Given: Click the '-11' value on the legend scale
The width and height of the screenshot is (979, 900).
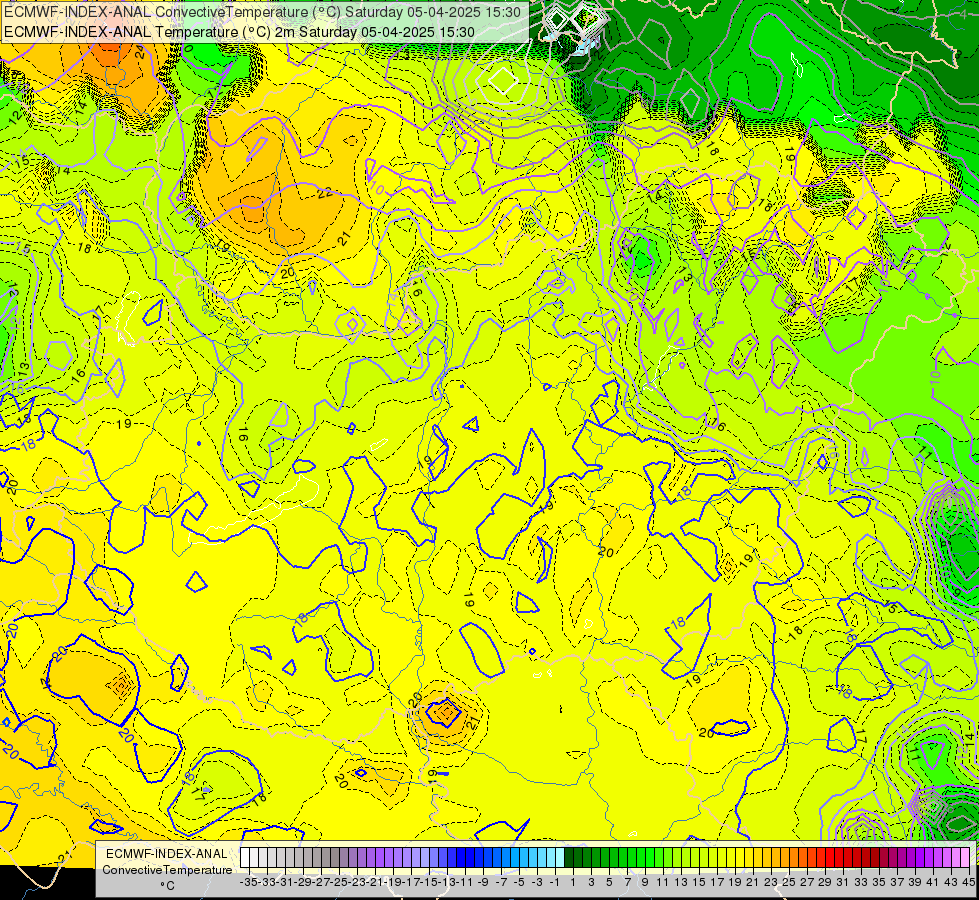Looking at the screenshot, I should pos(465,882).
